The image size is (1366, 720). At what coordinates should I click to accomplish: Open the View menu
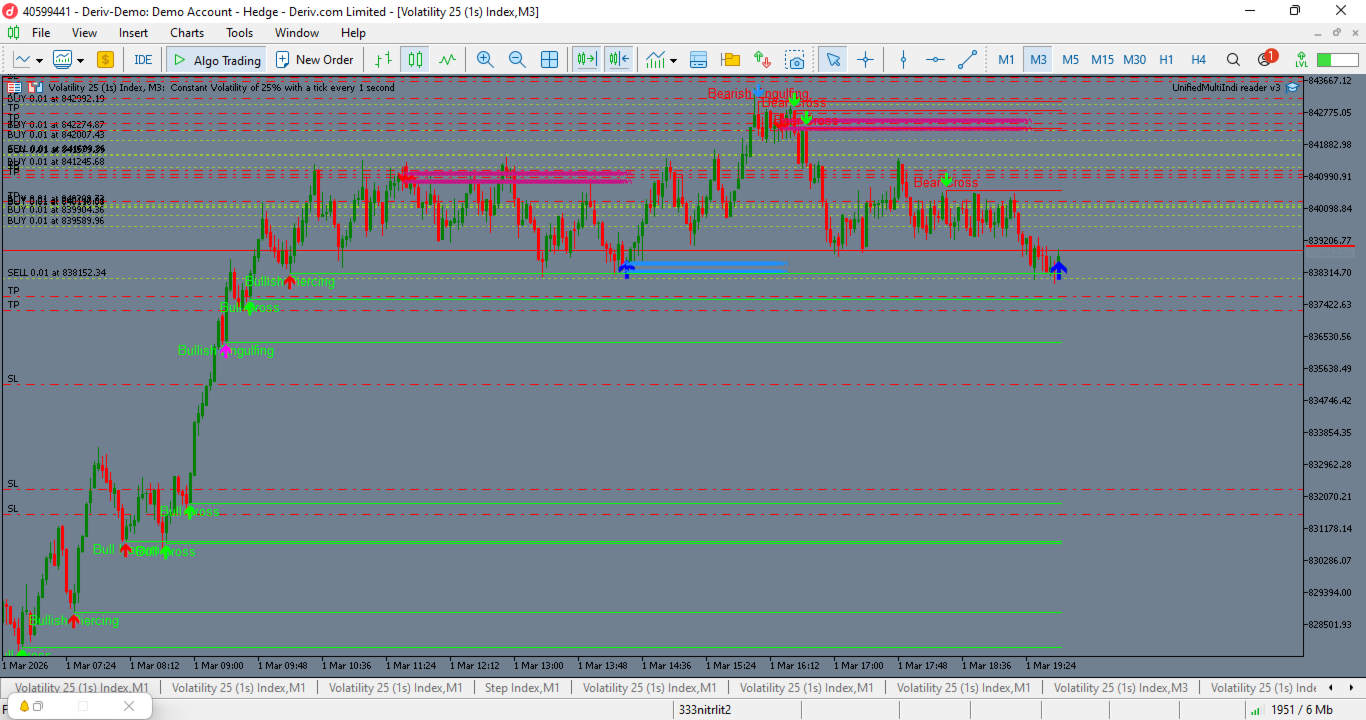(84, 33)
